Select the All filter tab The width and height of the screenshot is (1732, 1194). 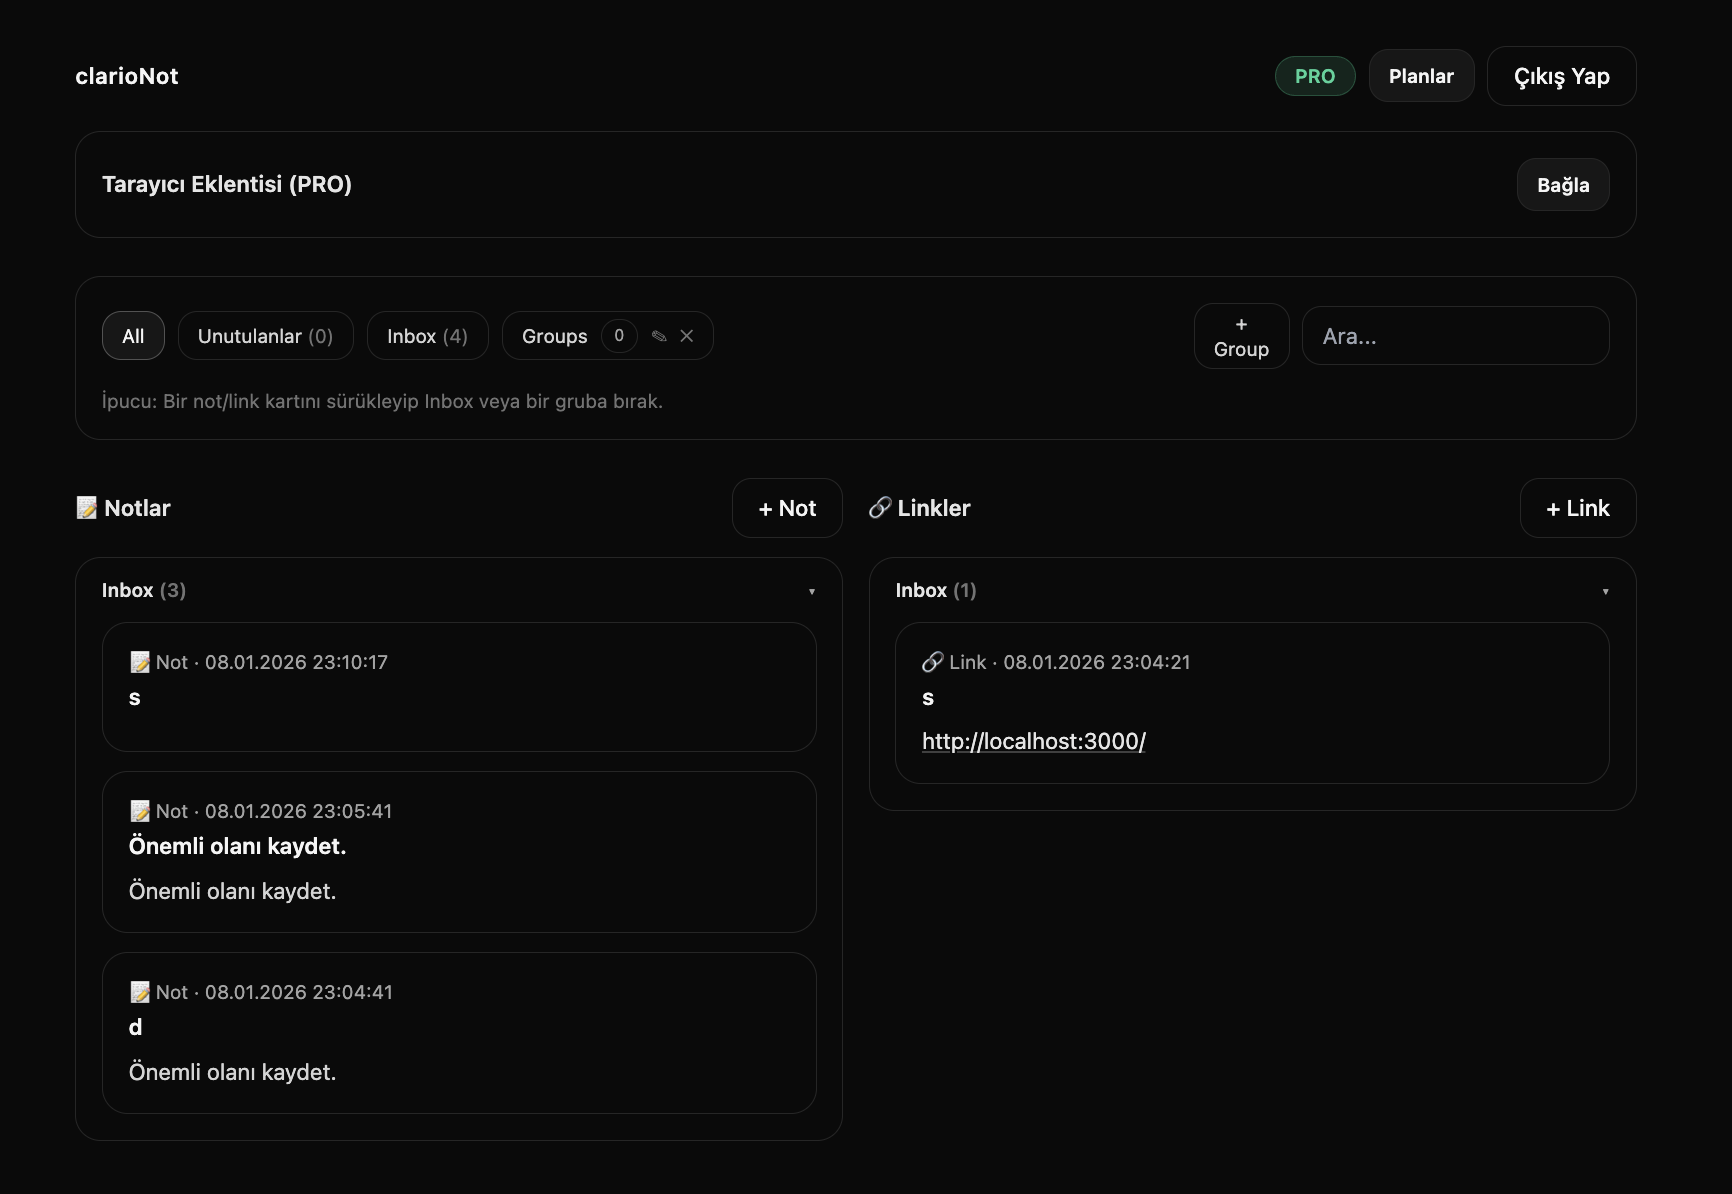tap(133, 336)
